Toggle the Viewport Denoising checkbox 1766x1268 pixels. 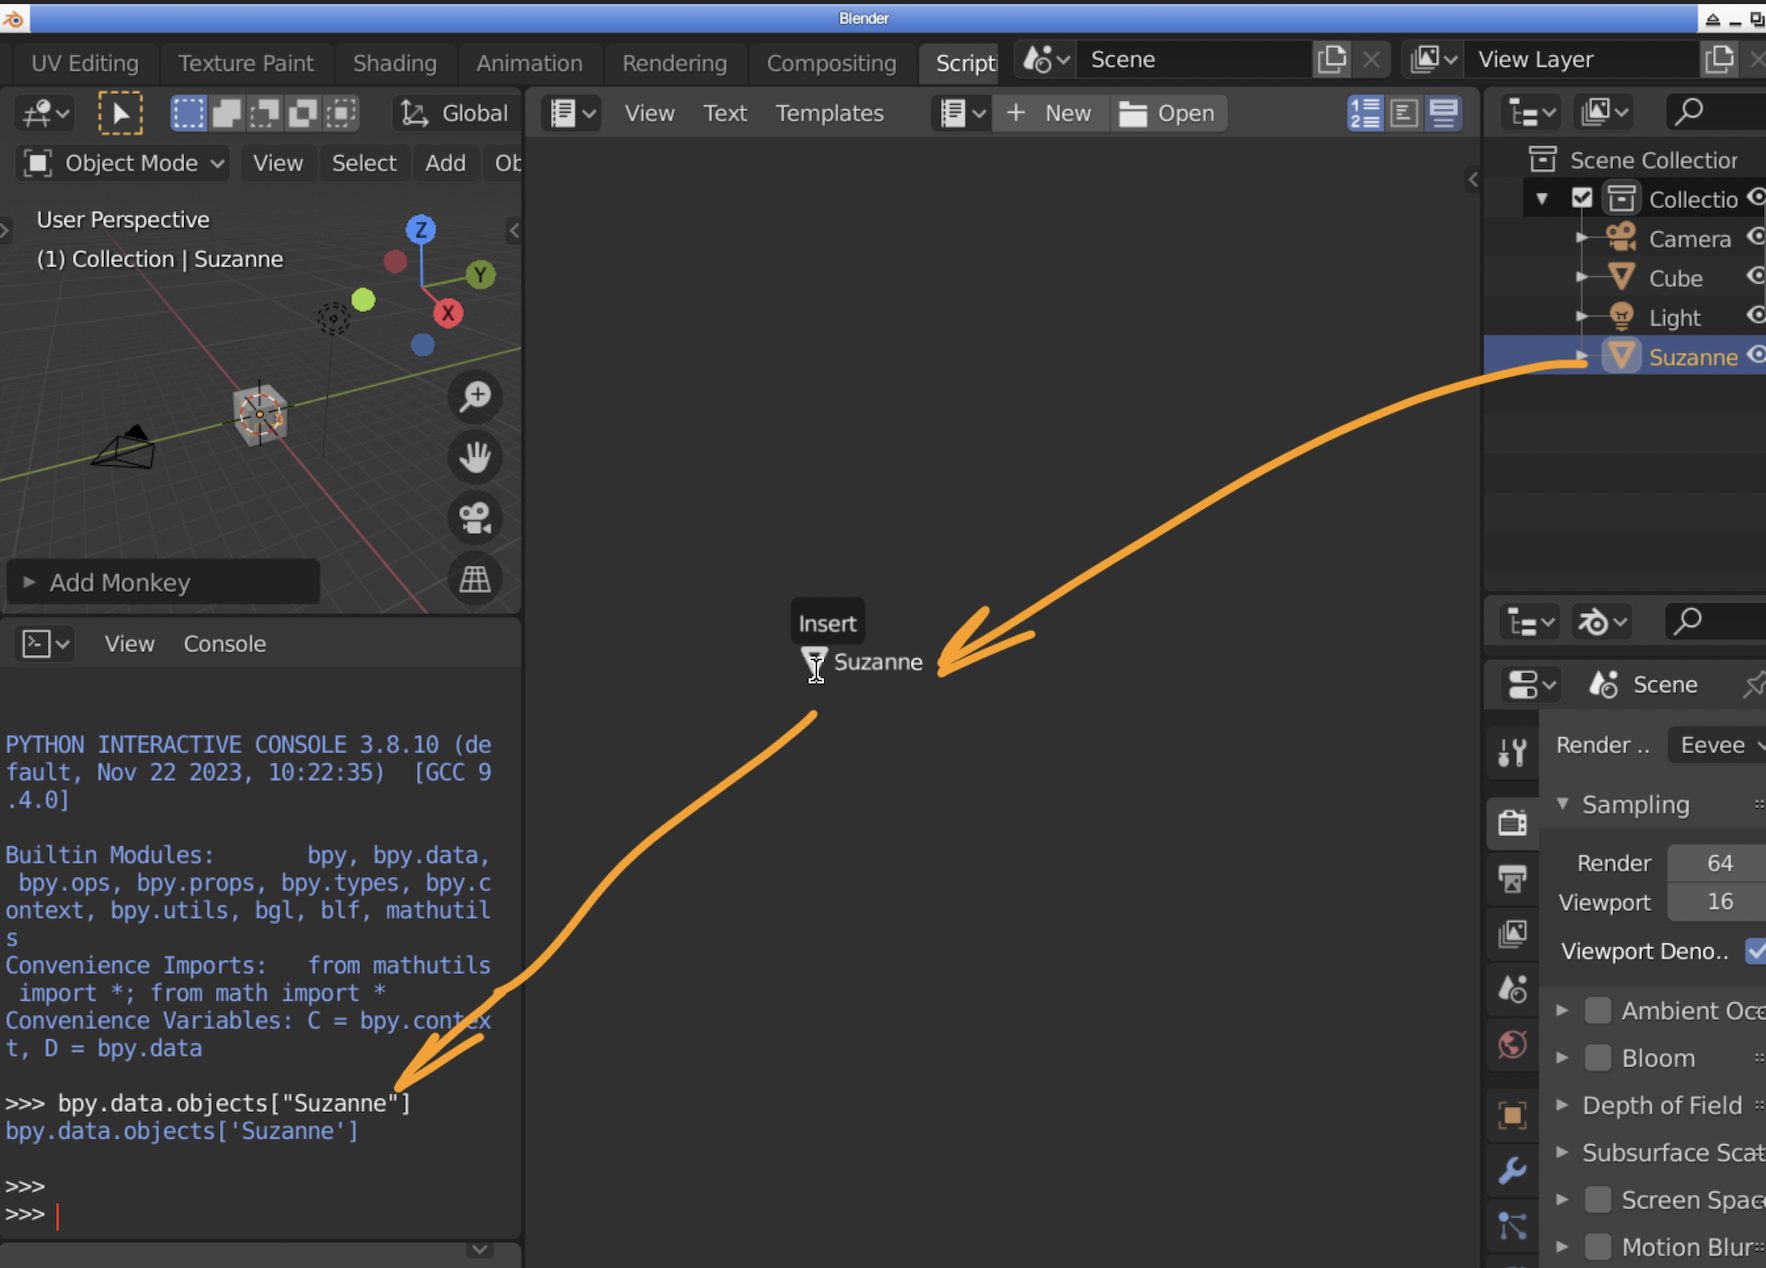1755,951
